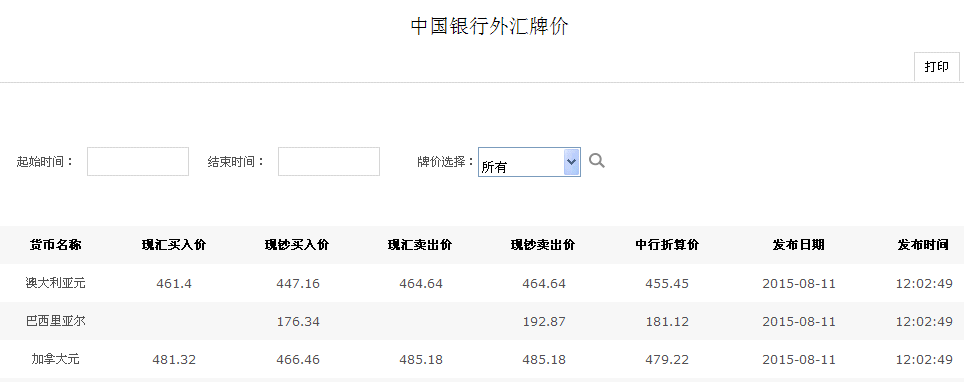Focus the 结束时间 input field
The image size is (964, 382).
[x=329, y=161]
